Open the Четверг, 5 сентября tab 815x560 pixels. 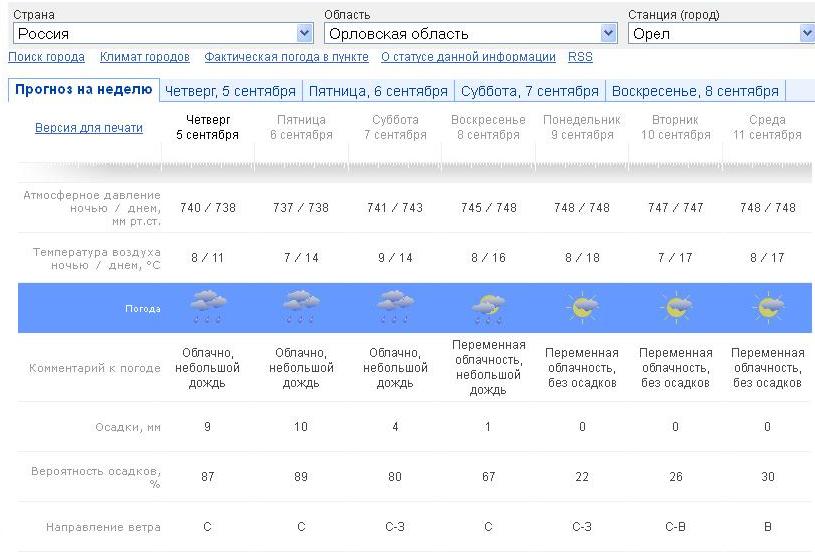coord(230,91)
